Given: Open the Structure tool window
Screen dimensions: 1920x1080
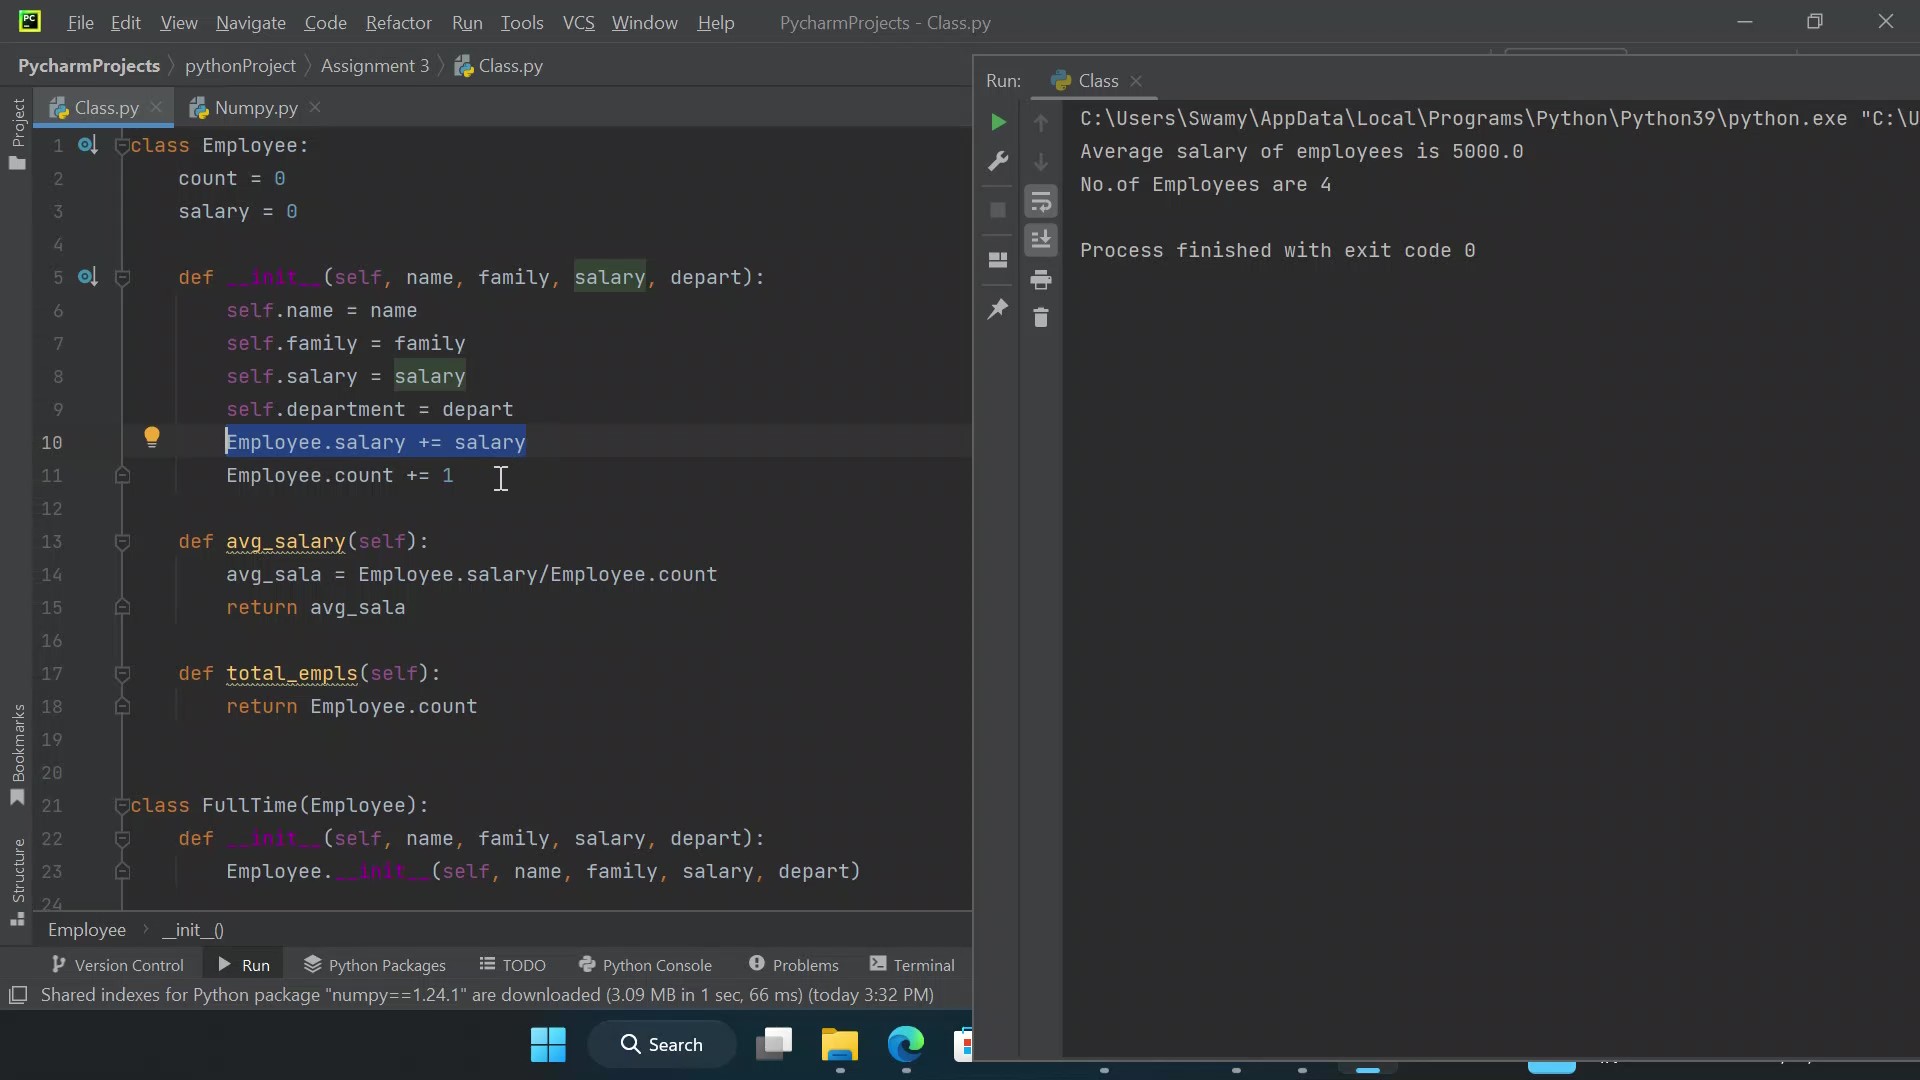Looking at the screenshot, I should coord(18,882).
